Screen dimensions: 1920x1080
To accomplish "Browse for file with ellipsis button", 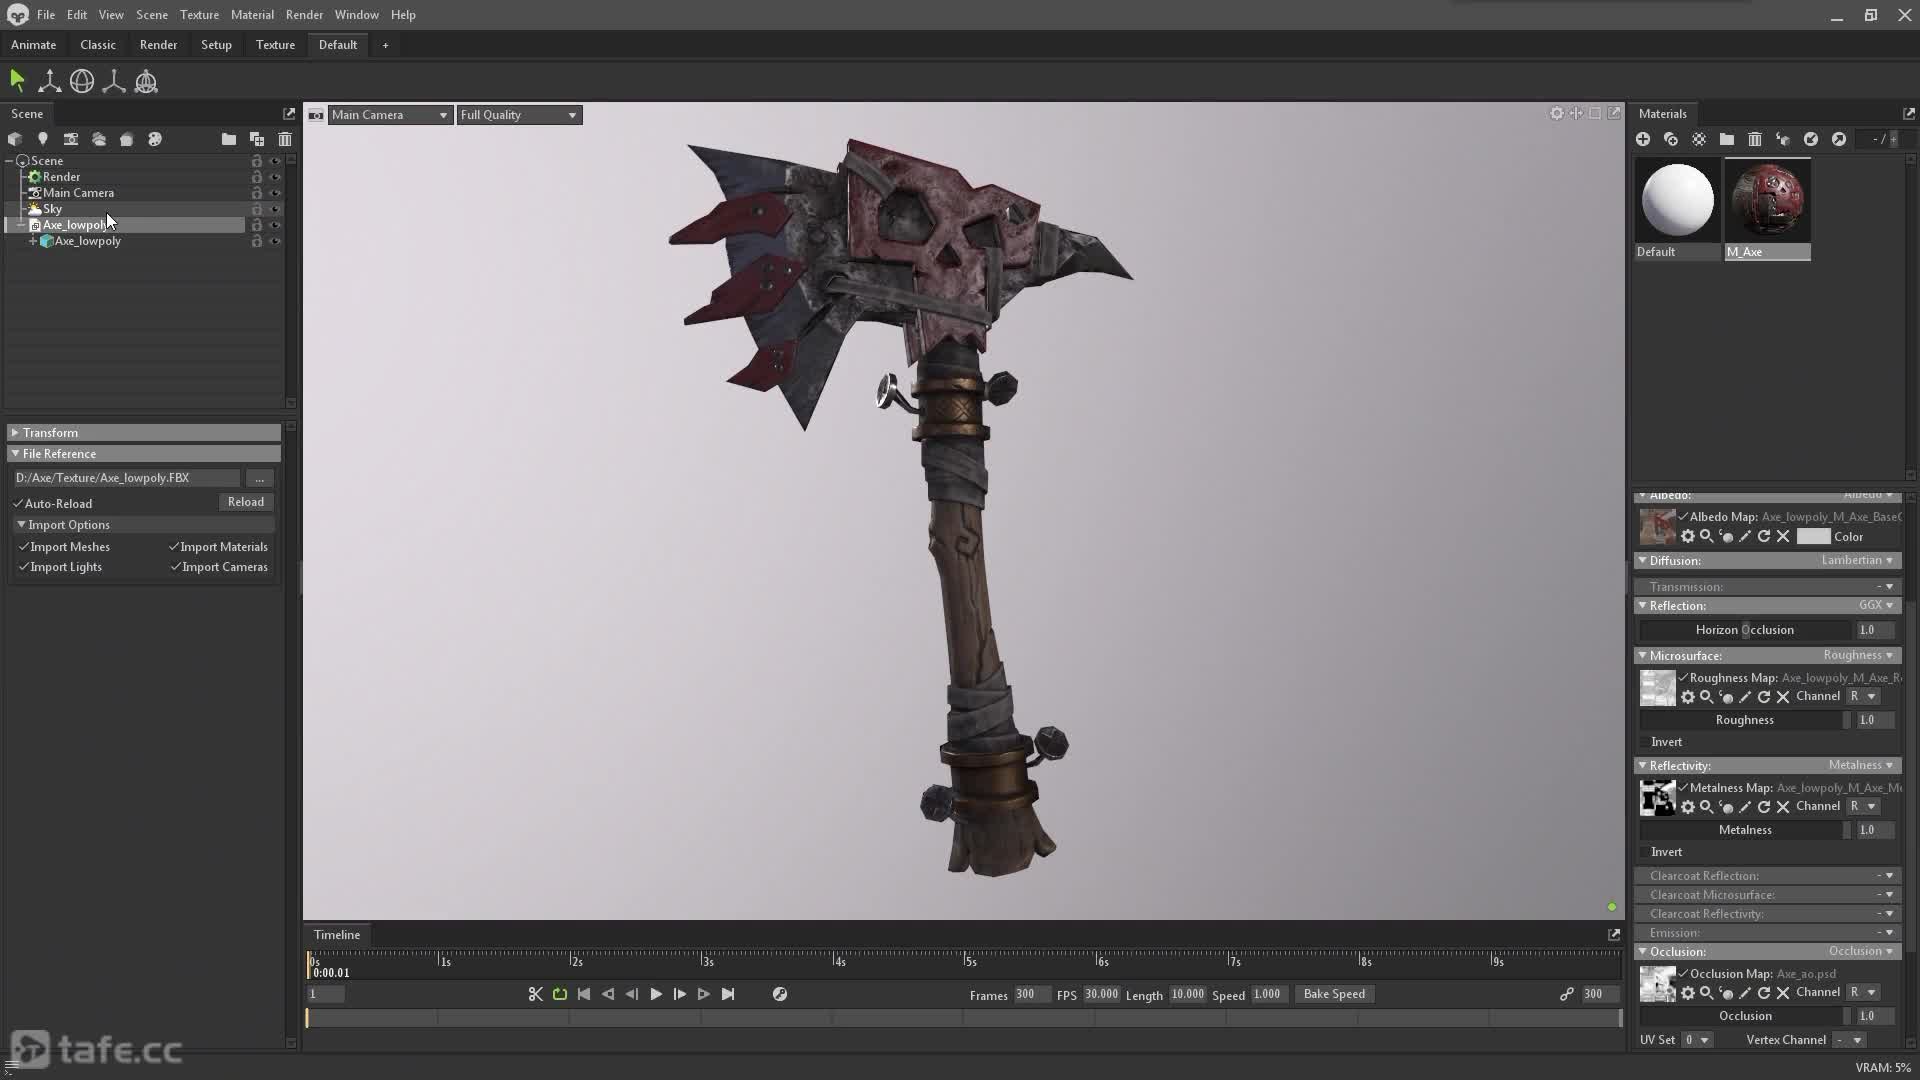I will (259, 478).
